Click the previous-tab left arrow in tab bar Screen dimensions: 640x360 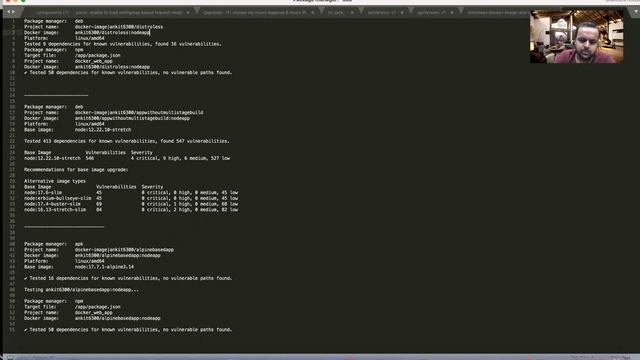(9, 12)
